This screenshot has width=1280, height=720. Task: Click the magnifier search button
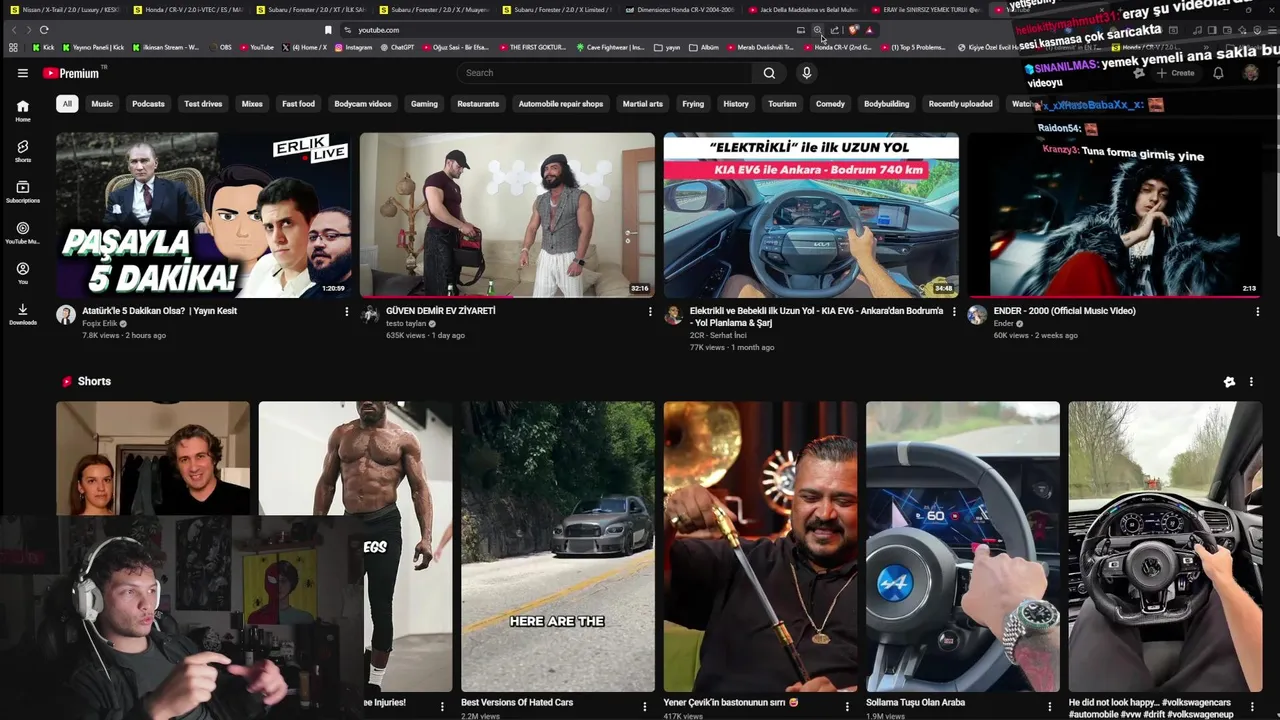(x=769, y=73)
